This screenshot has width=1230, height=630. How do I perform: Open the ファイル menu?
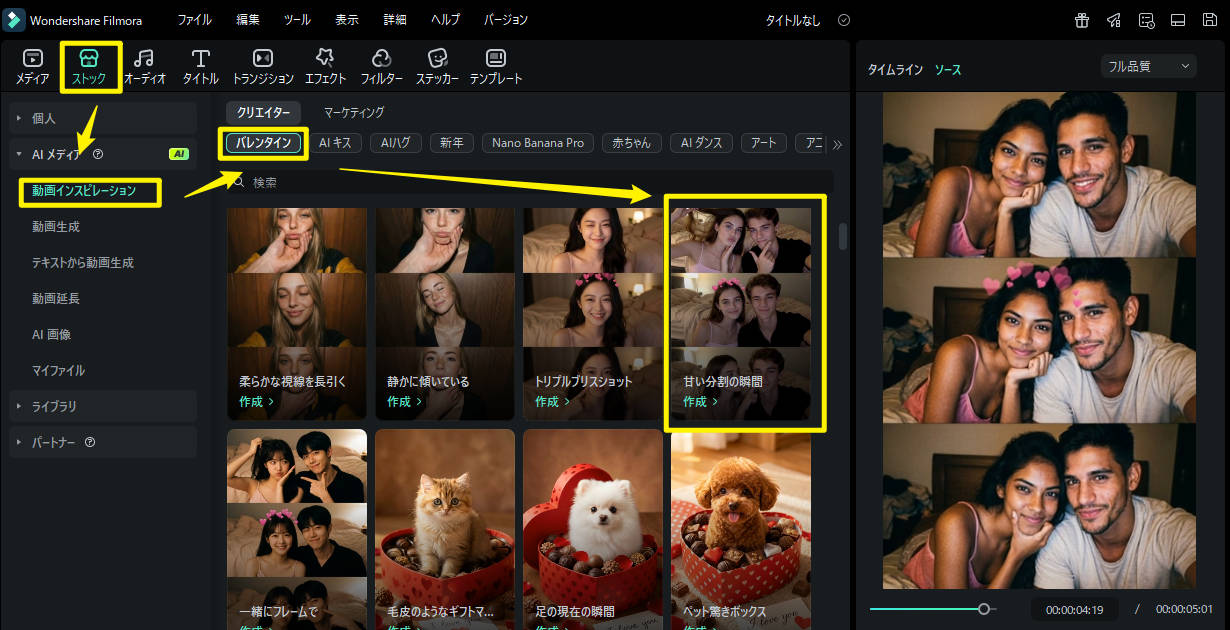[194, 19]
